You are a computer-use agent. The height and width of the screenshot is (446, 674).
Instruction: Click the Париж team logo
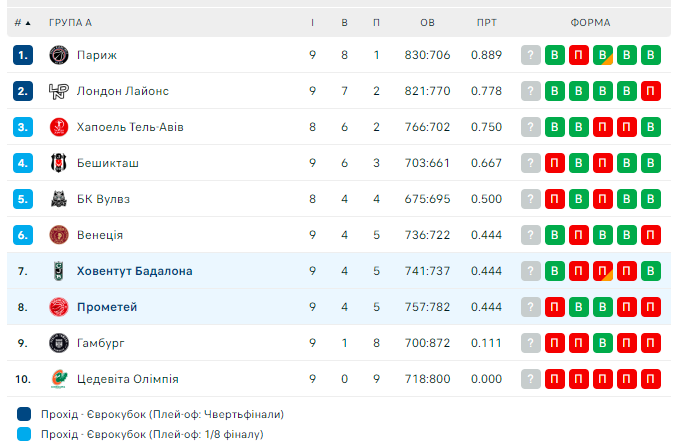(x=58, y=55)
